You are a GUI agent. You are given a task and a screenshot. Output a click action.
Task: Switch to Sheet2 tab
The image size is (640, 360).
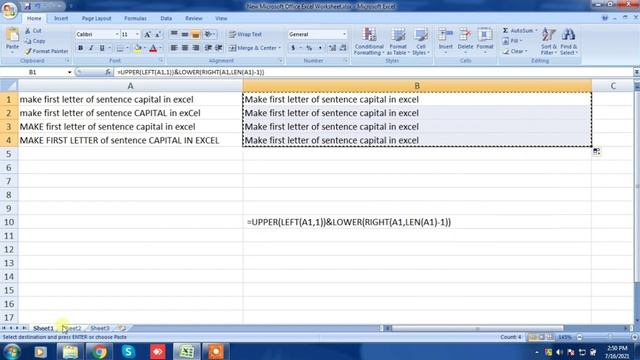coord(73,328)
